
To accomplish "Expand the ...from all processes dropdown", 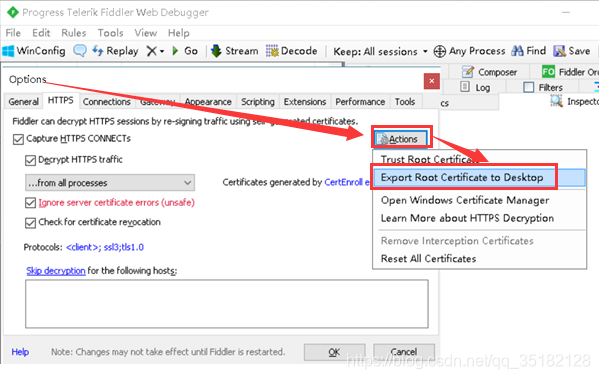I will (110, 183).
